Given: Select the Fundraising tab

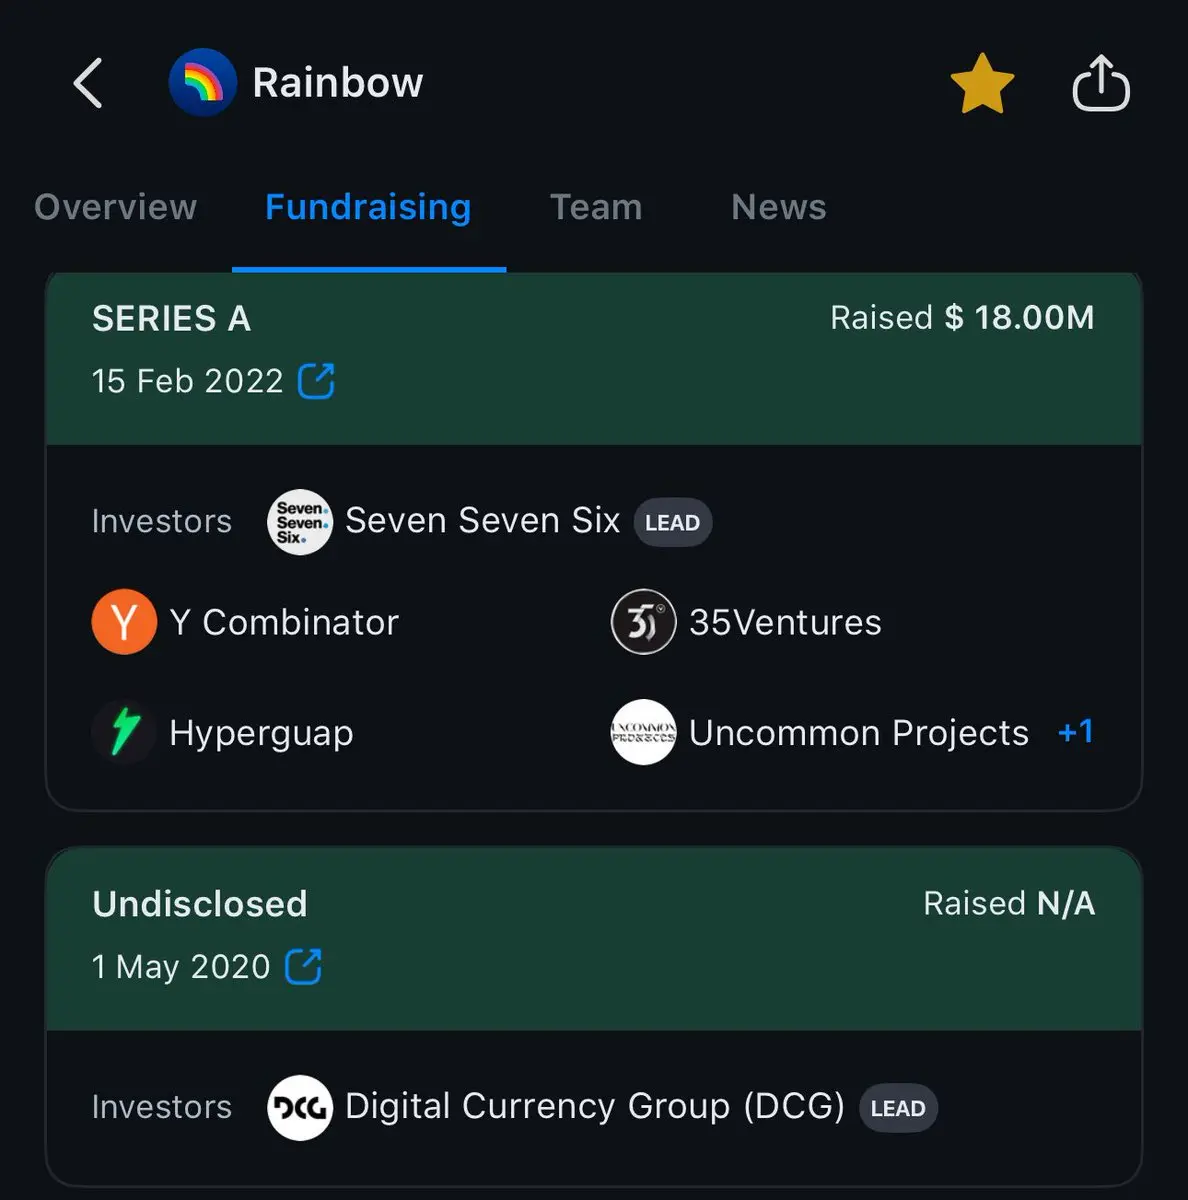Looking at the screenshot, I should click(368, 207).
